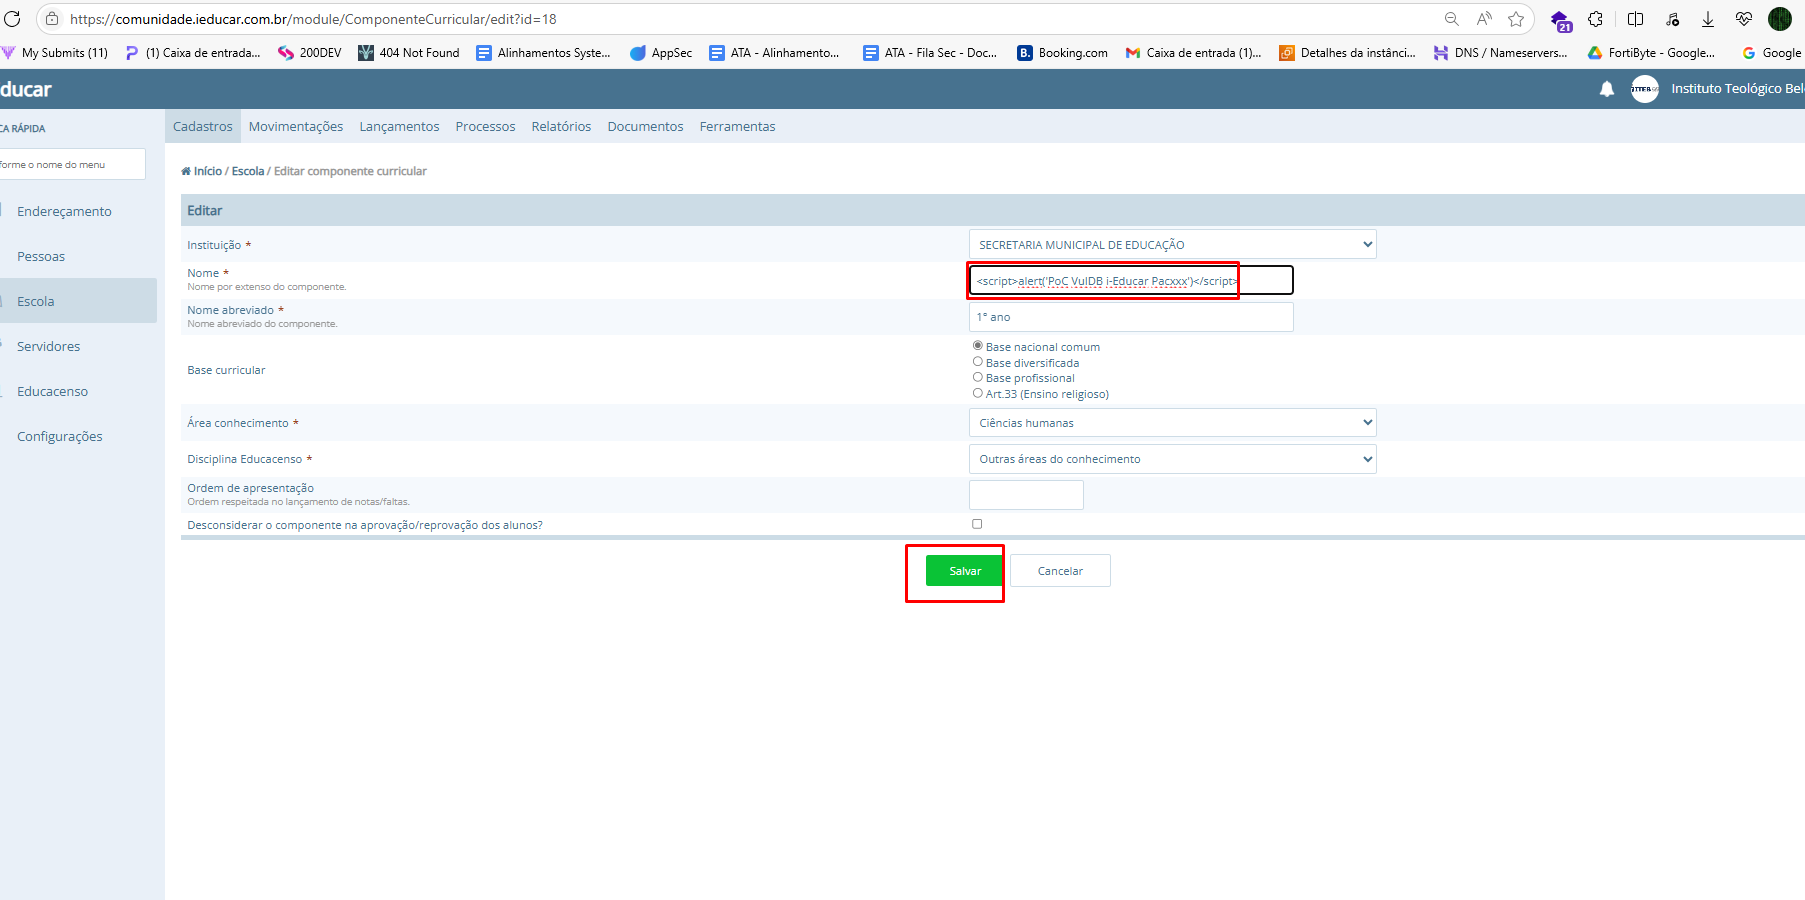Image resolution: width=1805 pixels, height=900 pixels.
Task: Open the Ferramentas tab
Action: tap(737, 126)
